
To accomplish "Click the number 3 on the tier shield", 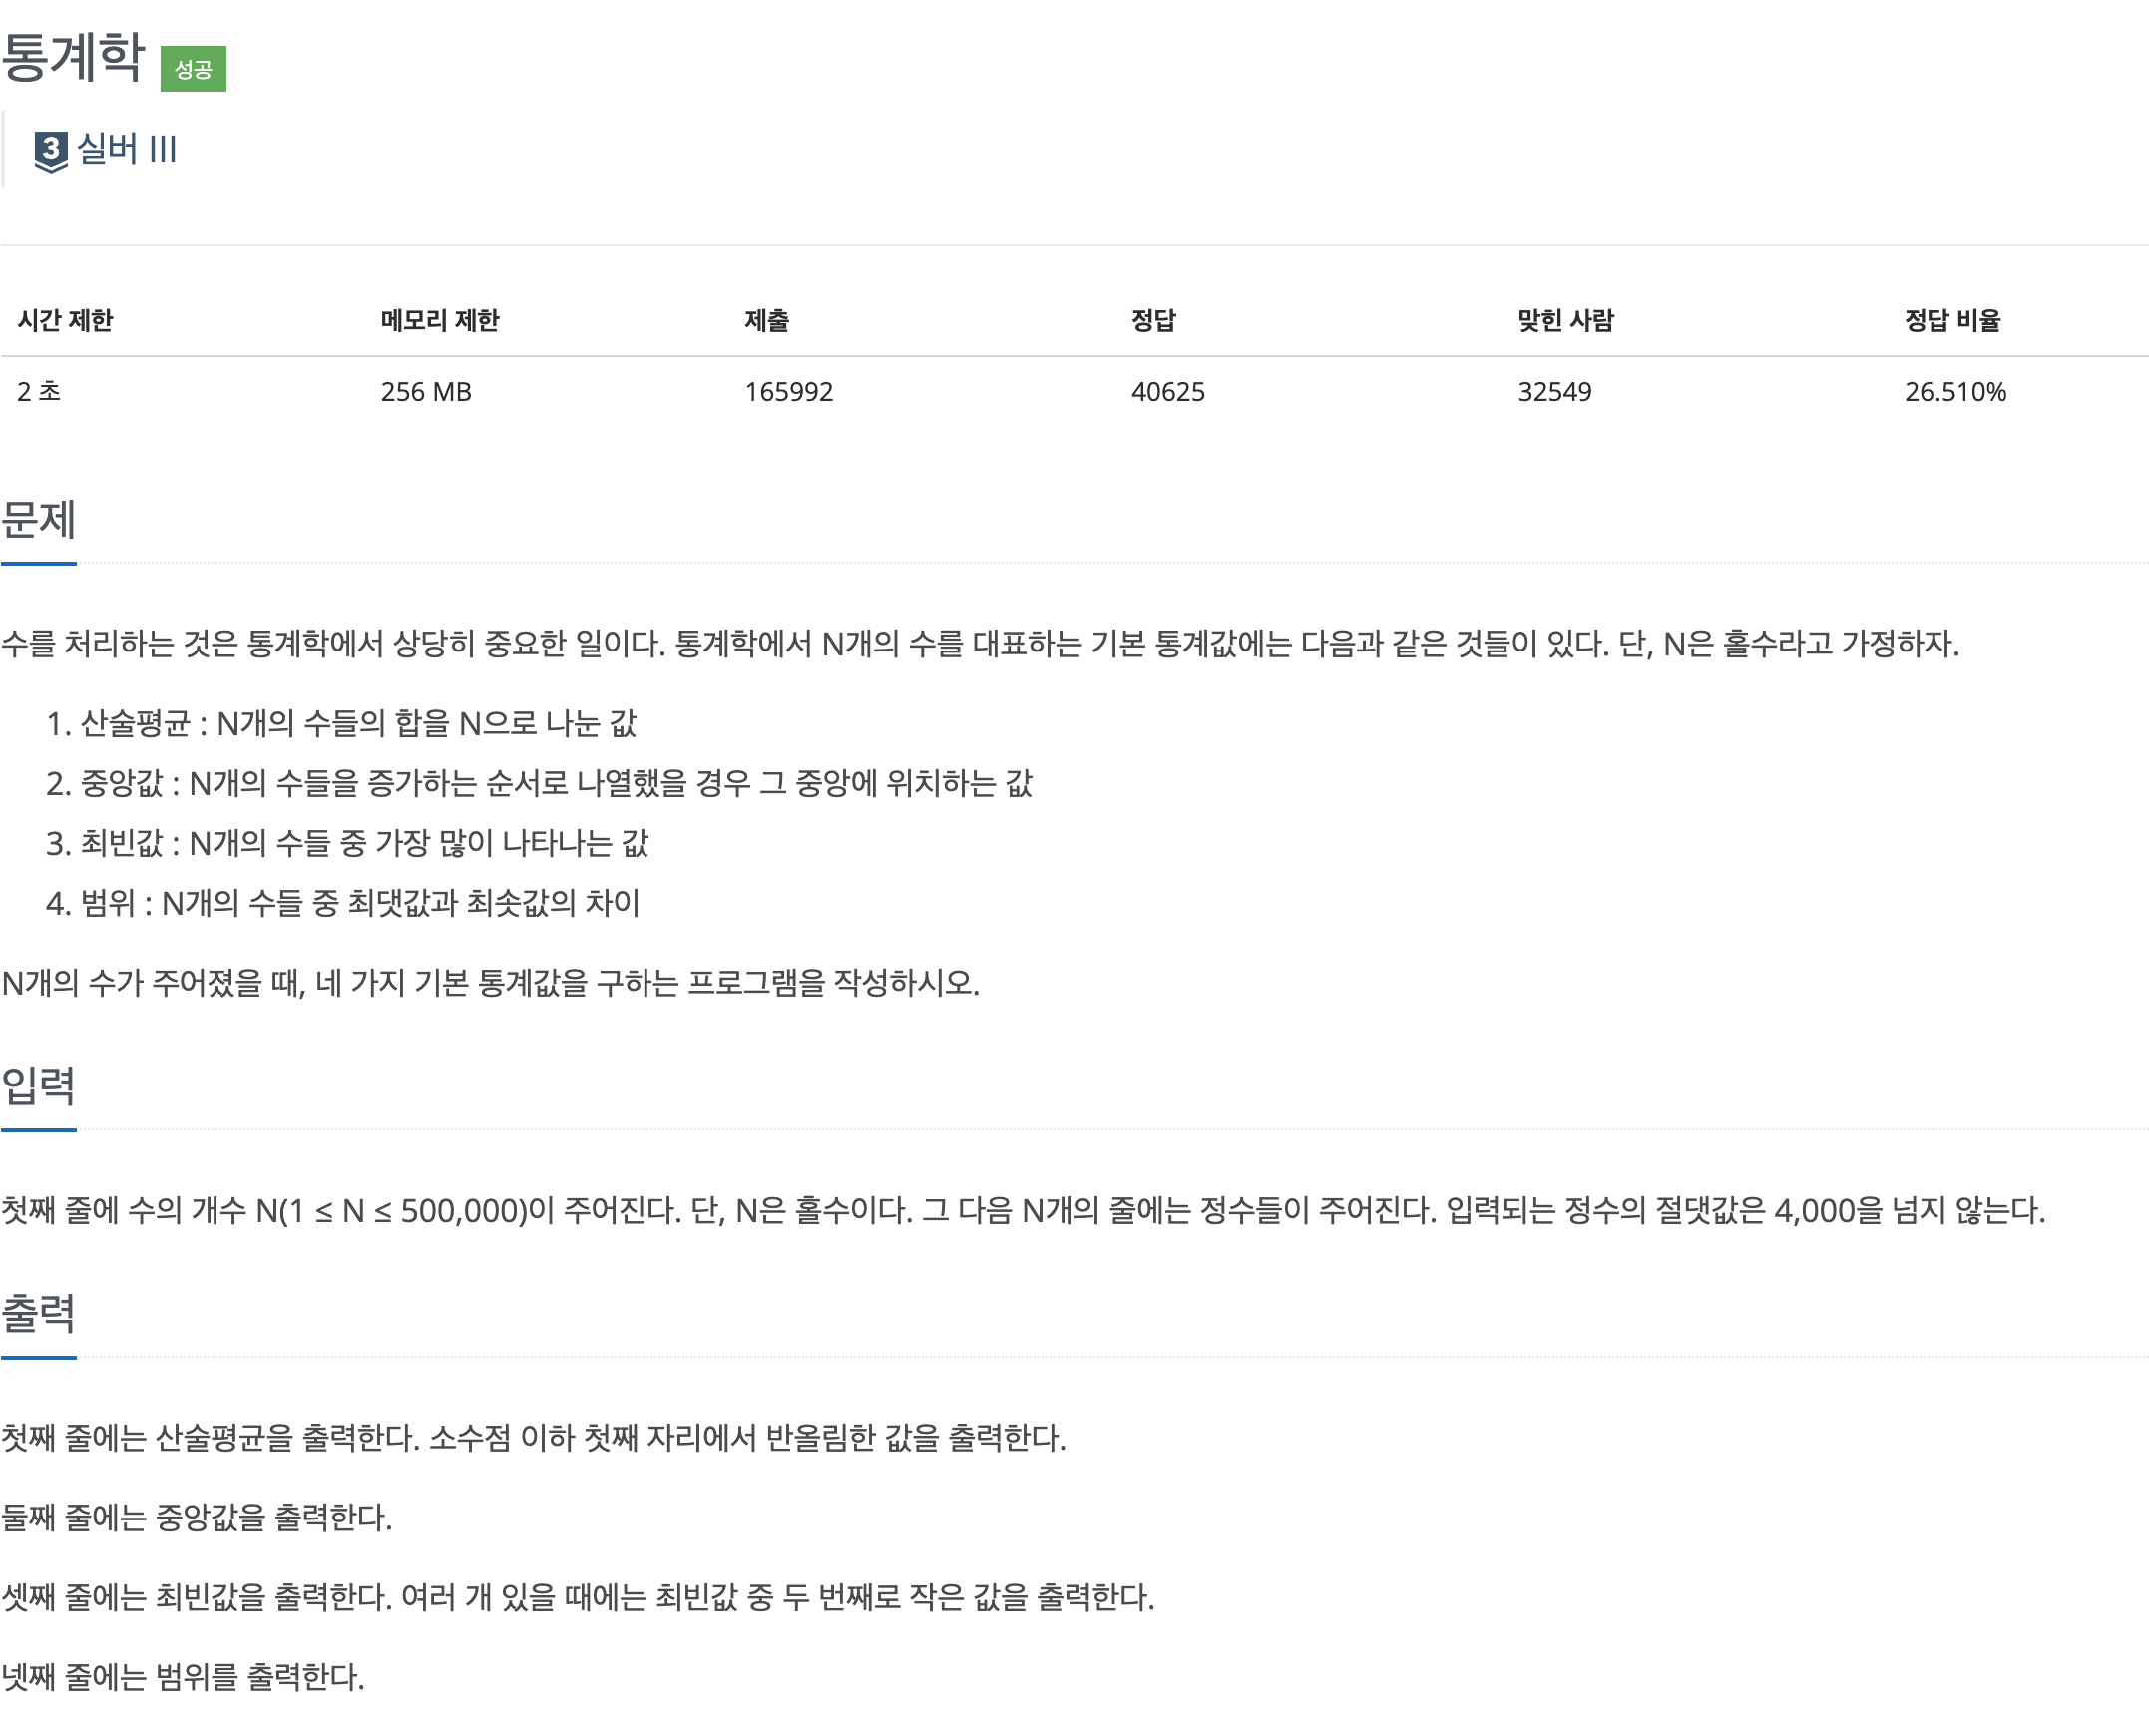I will pyautogui.click(x=51, y=148).
